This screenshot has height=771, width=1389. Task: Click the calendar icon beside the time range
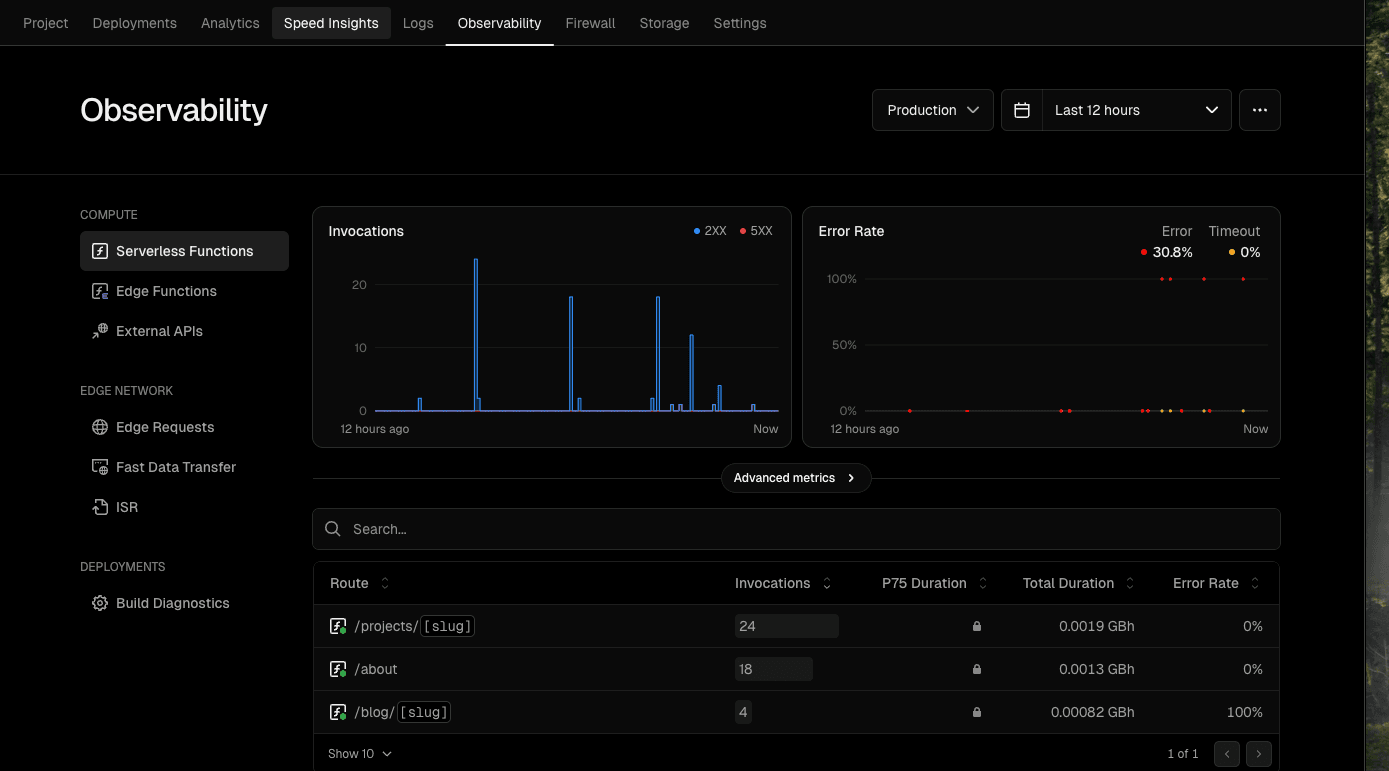click(1021, 110)
